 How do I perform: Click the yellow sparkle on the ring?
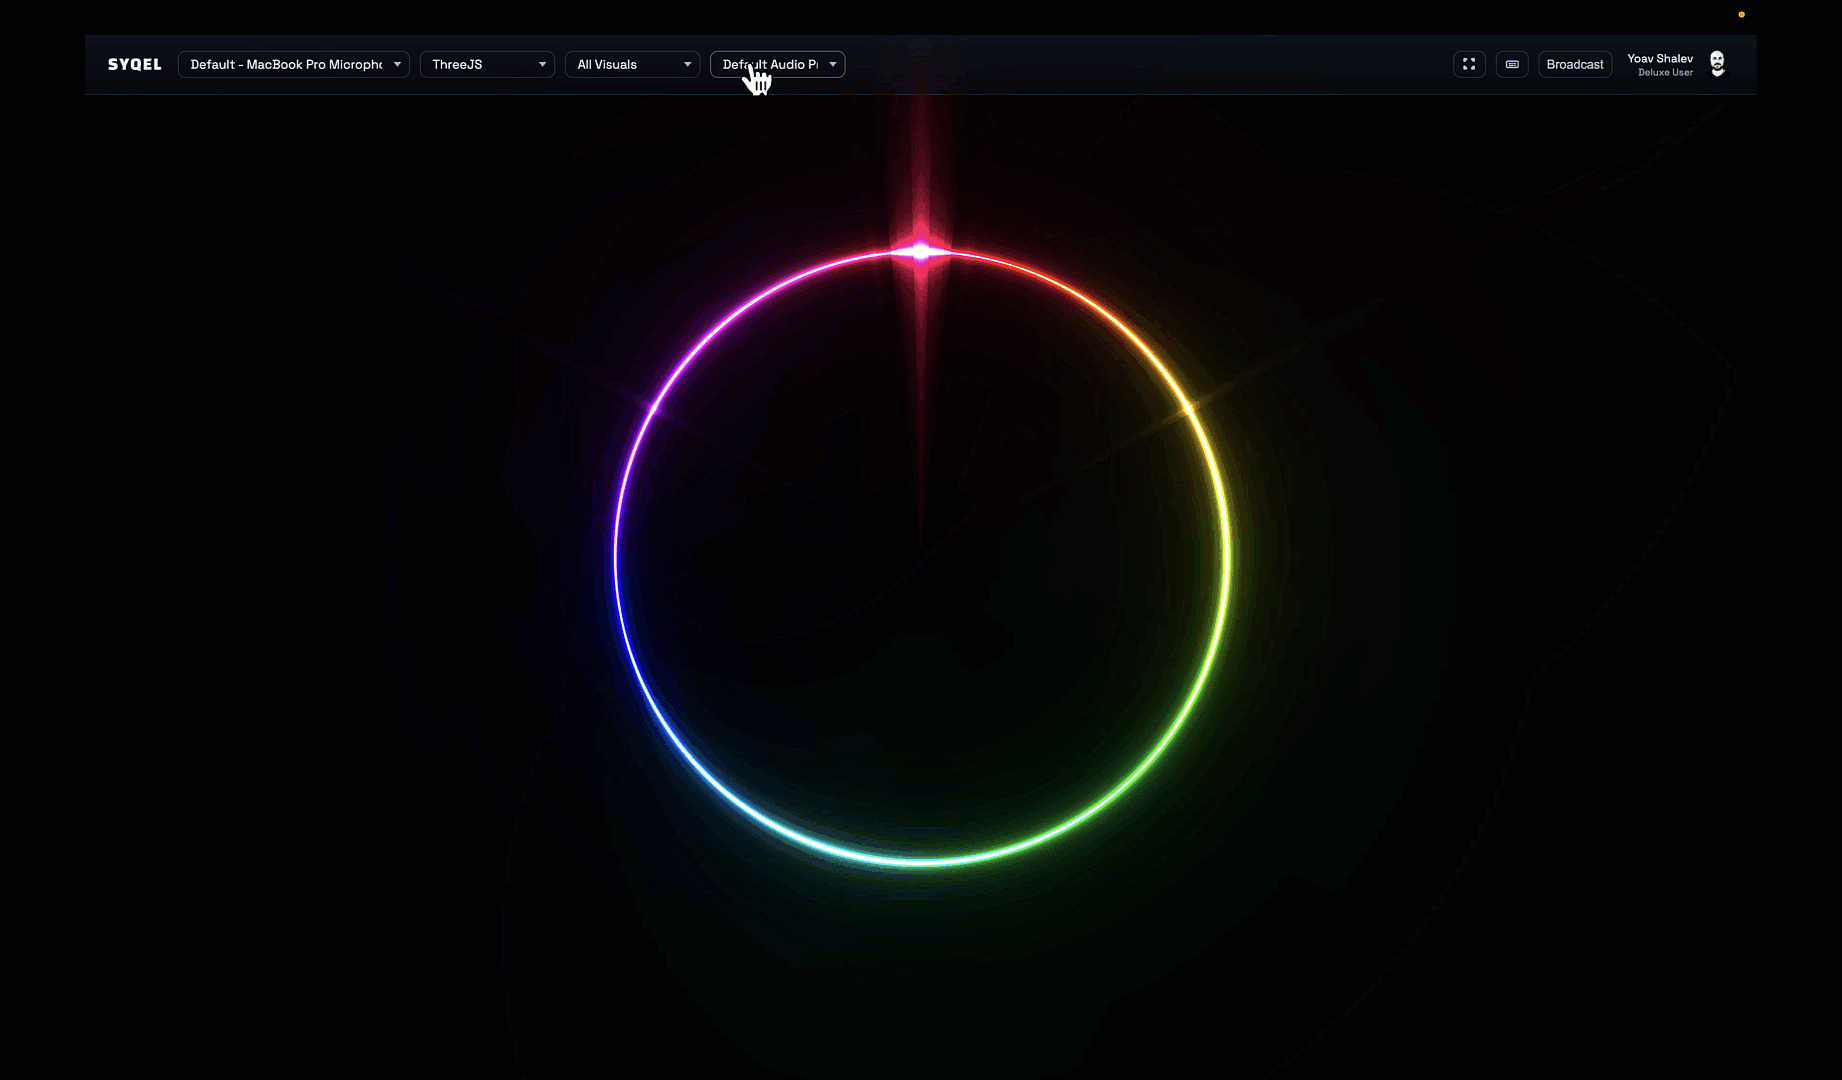(1189, 408)
